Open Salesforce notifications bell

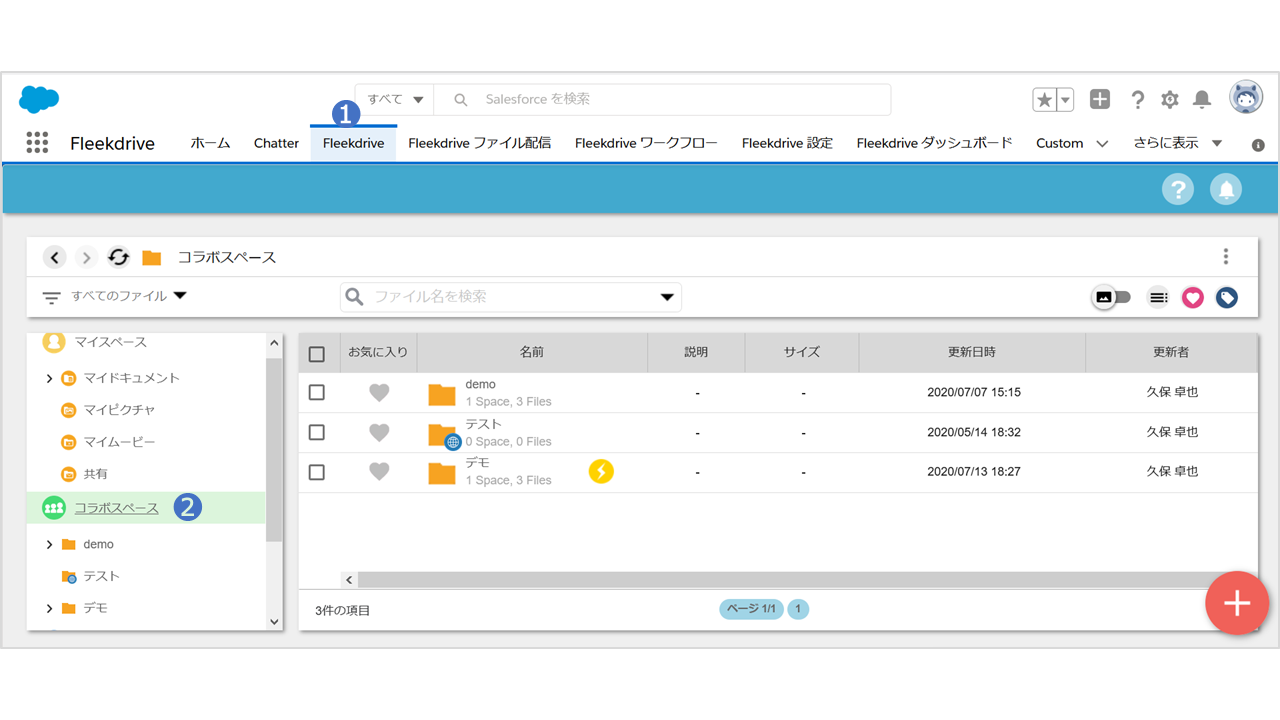pyautogui.click(x=1203, y=99)
